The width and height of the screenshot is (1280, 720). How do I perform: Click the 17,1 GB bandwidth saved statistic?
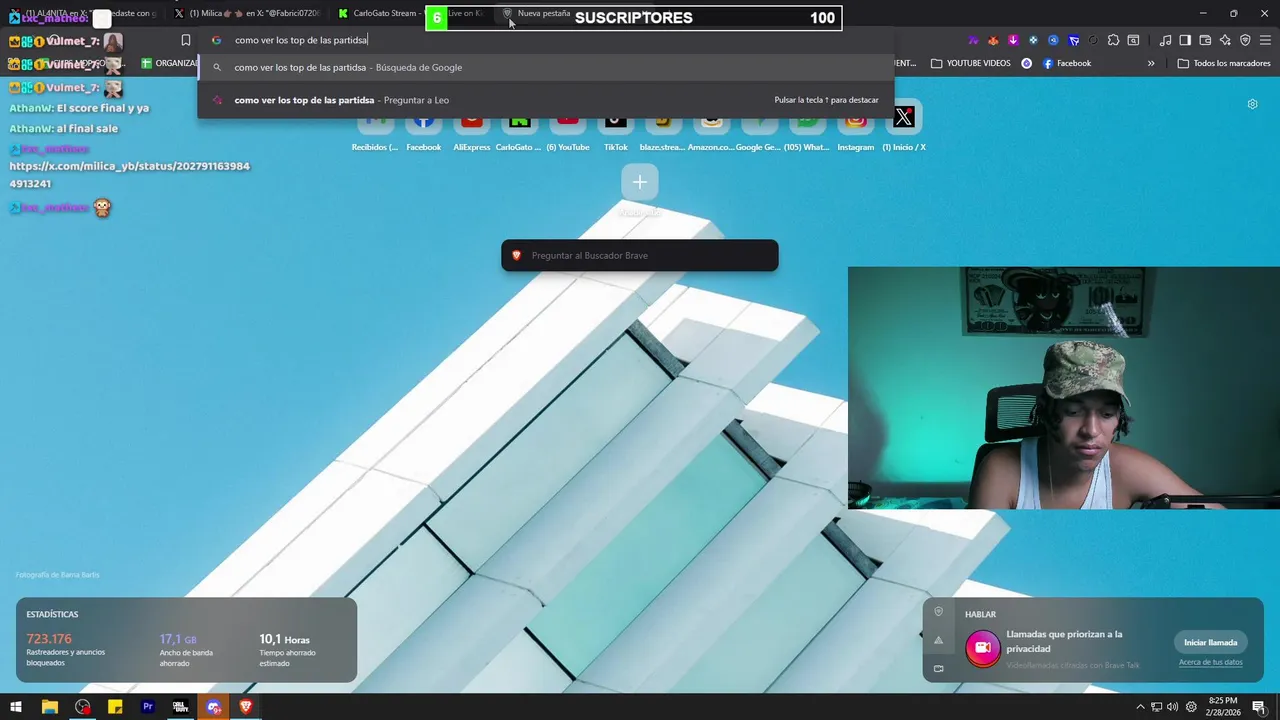click(187, 649)
